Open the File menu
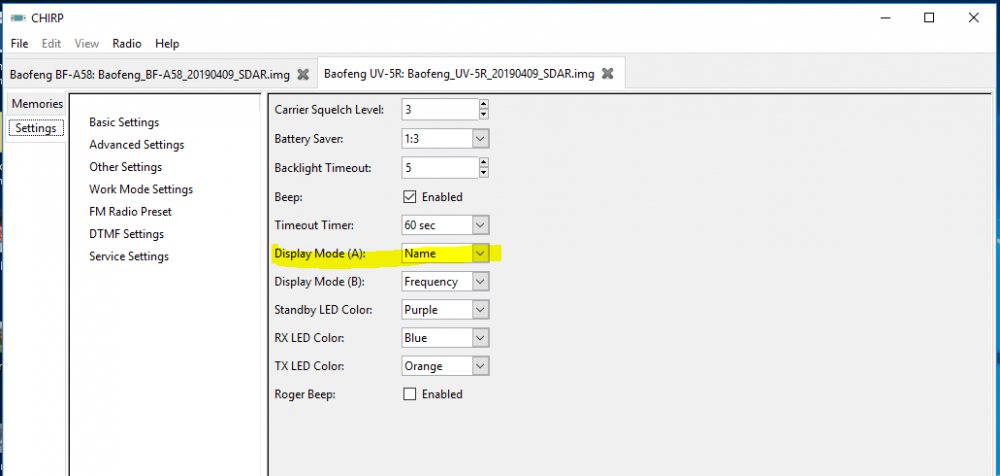Screen dimensions: 1000x476 [x=20, y=43]
